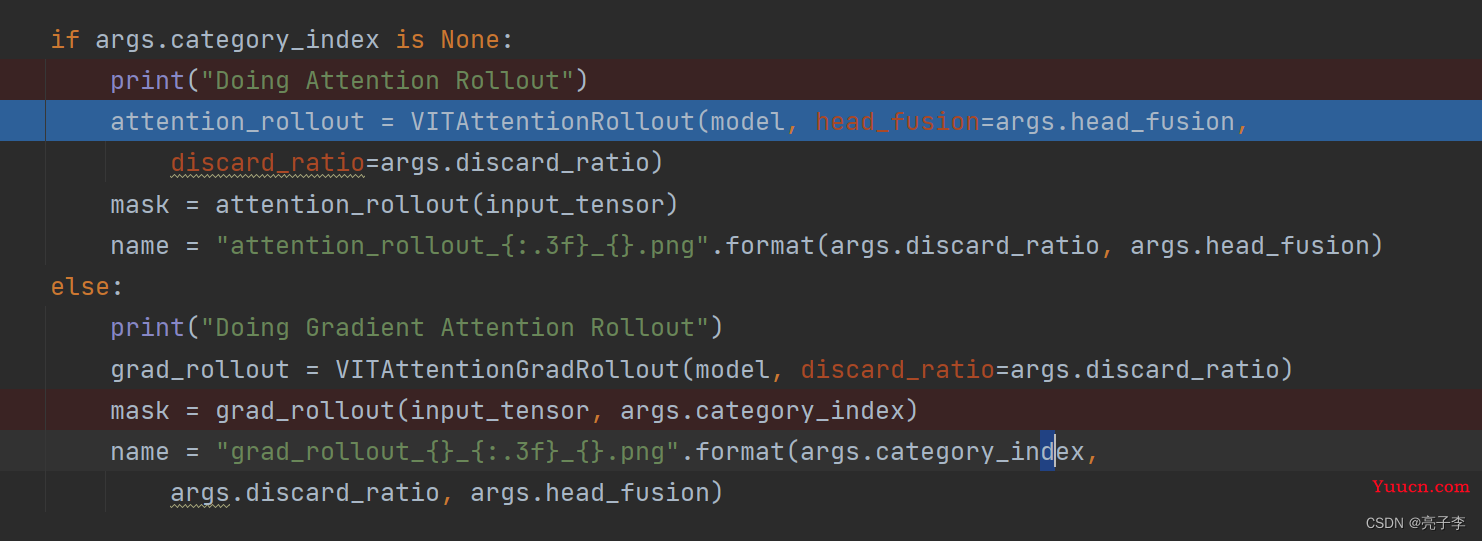Click the underlined discard_ratio parameter
Viewport: 1482px width, 541px height.
(268, 163)
